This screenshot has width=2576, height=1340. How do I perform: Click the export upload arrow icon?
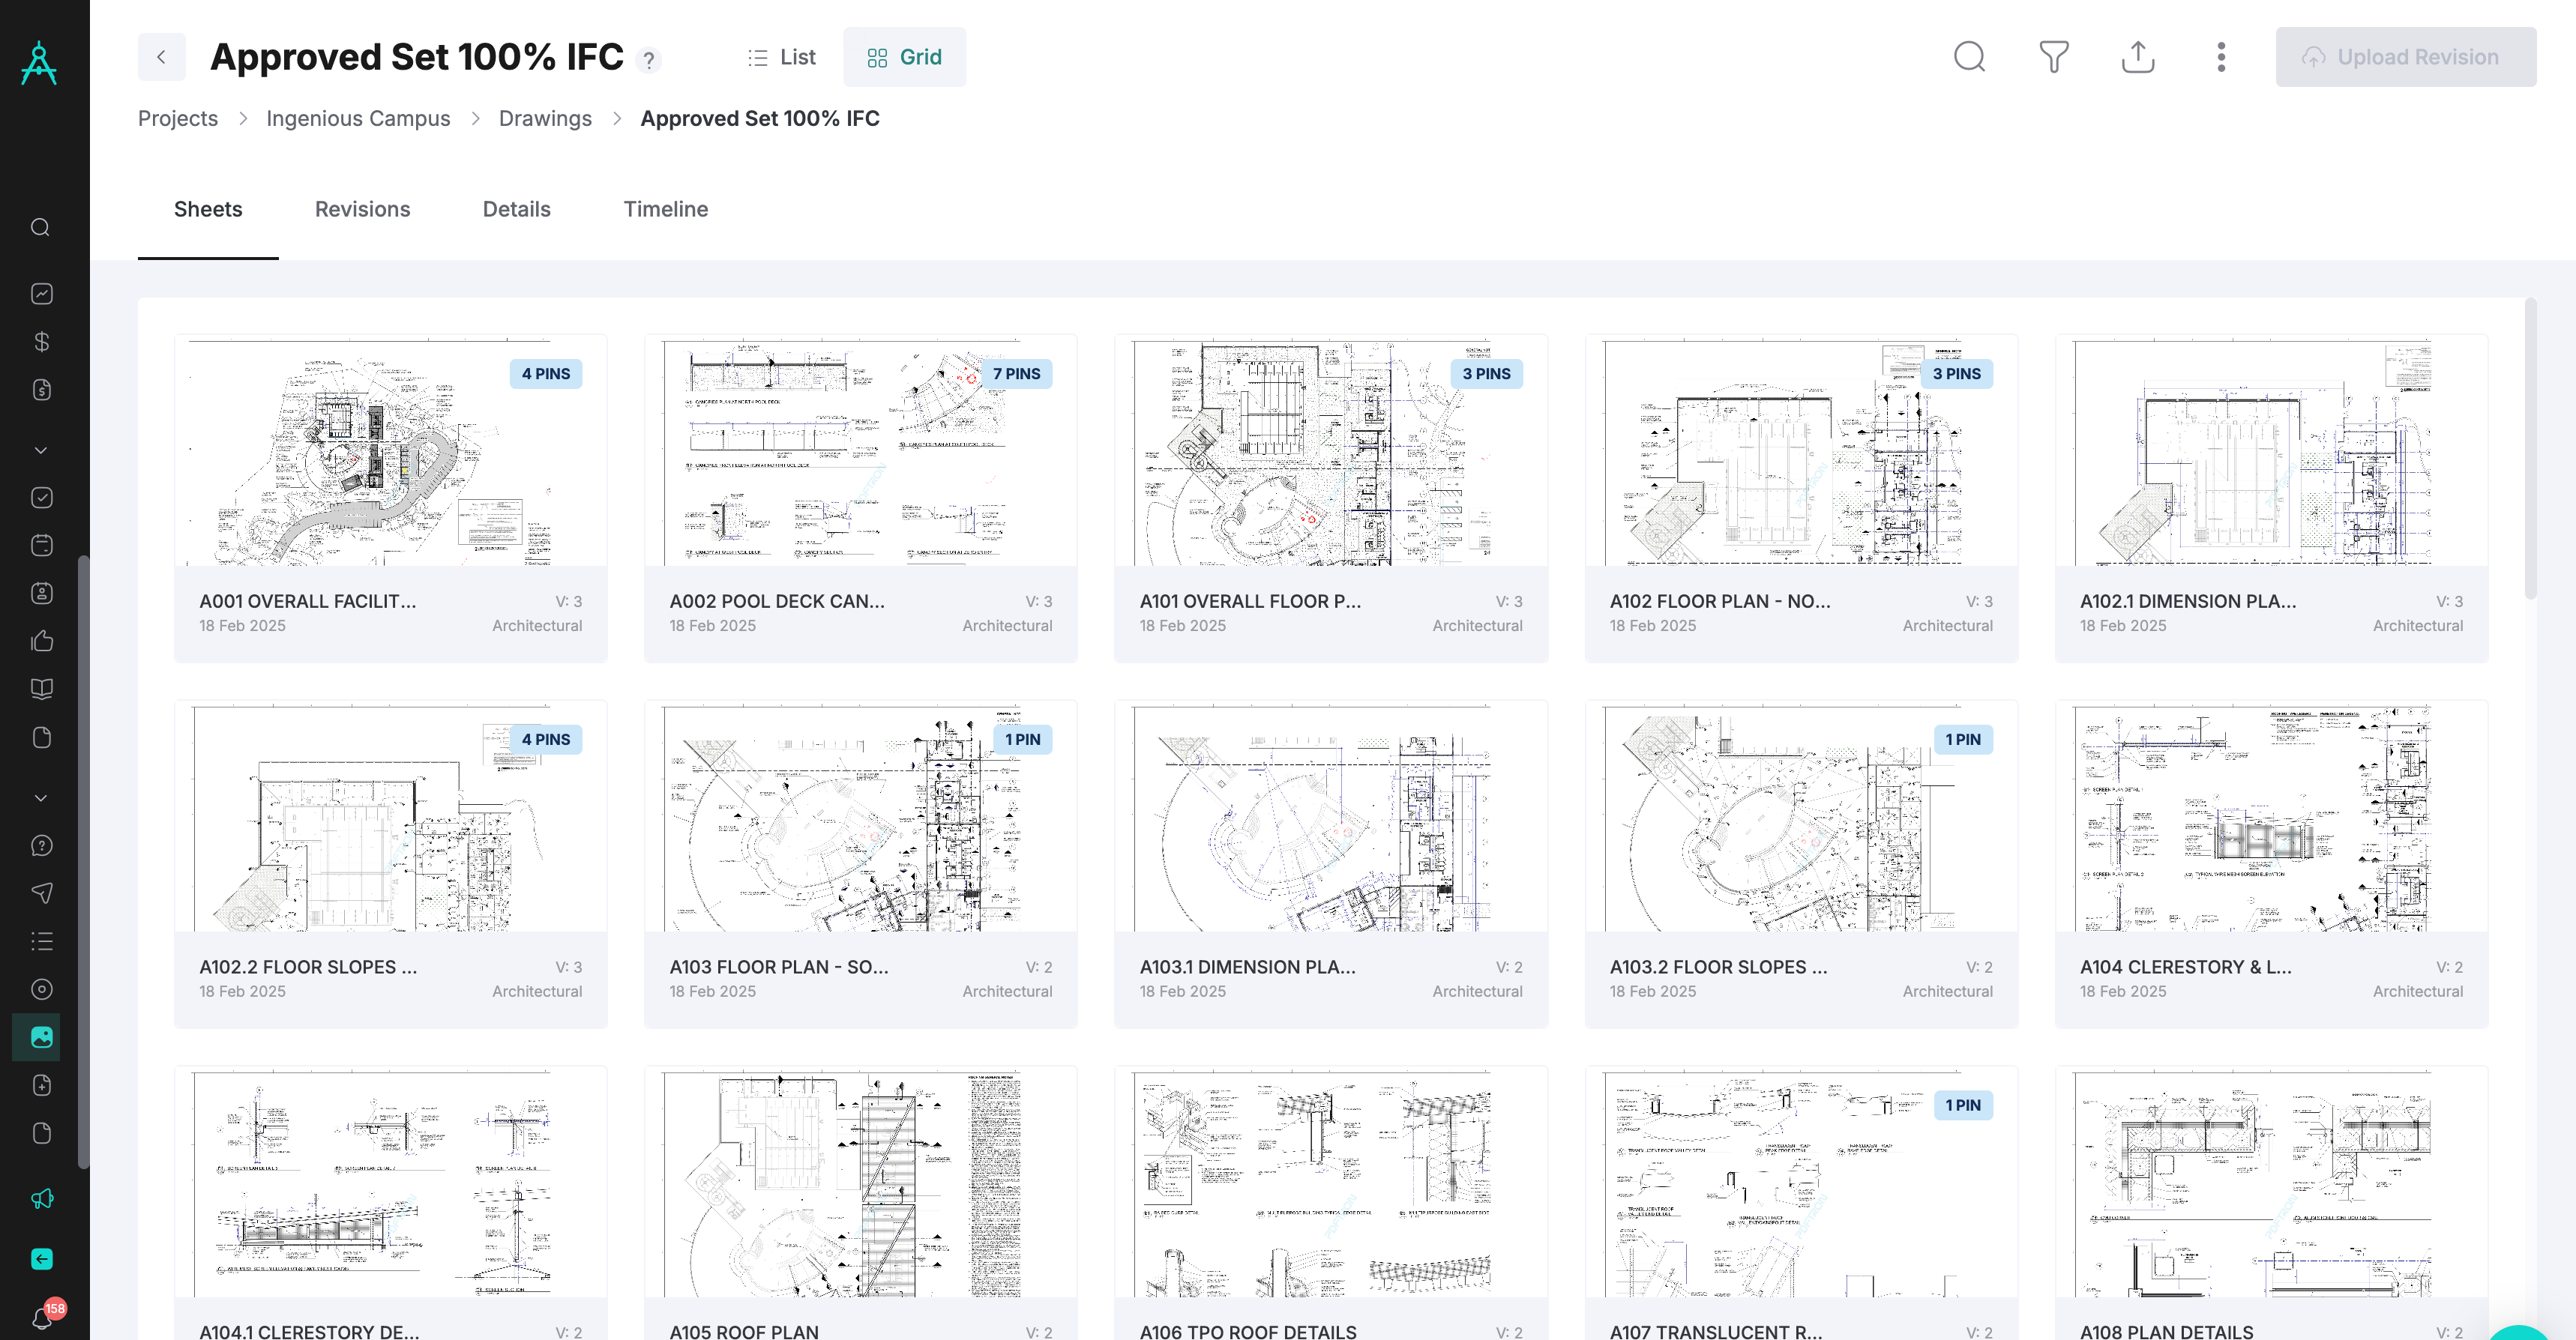[x=2137, y=57]
